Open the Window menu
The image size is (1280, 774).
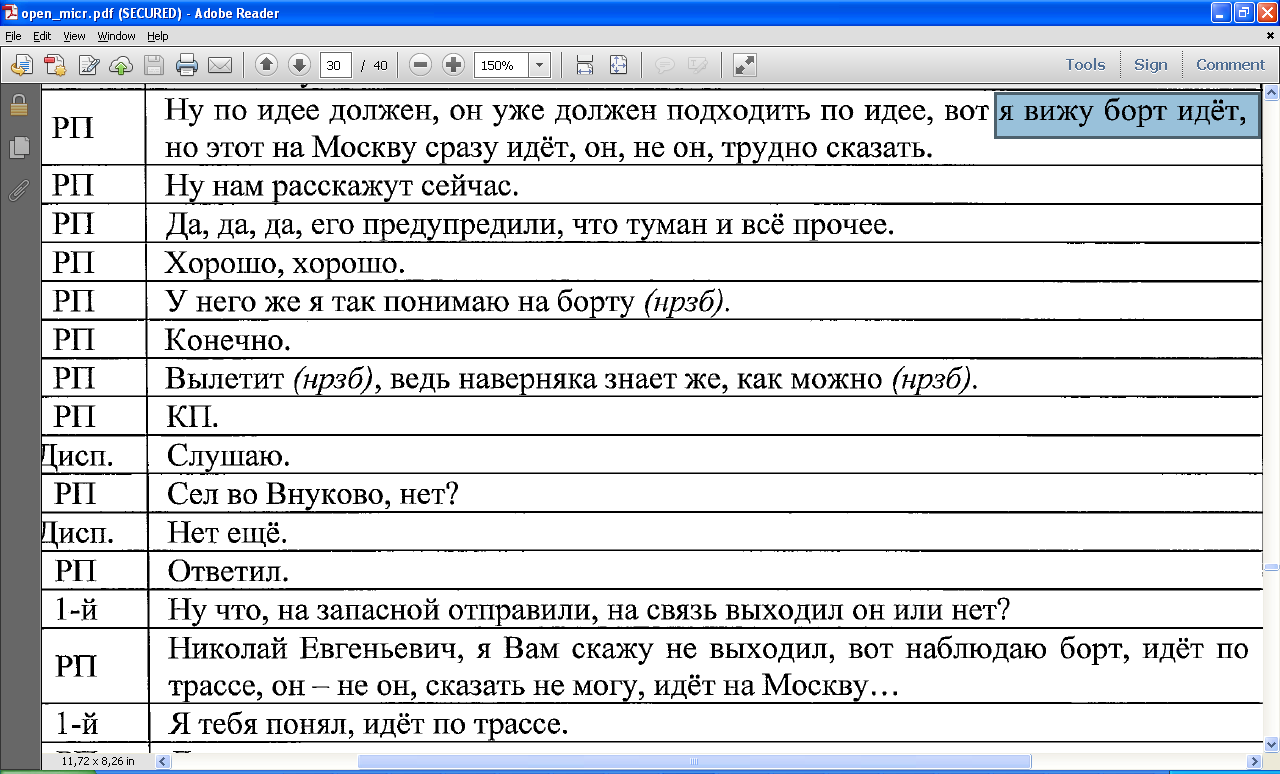pyautogui.click(x=116, y=36)
